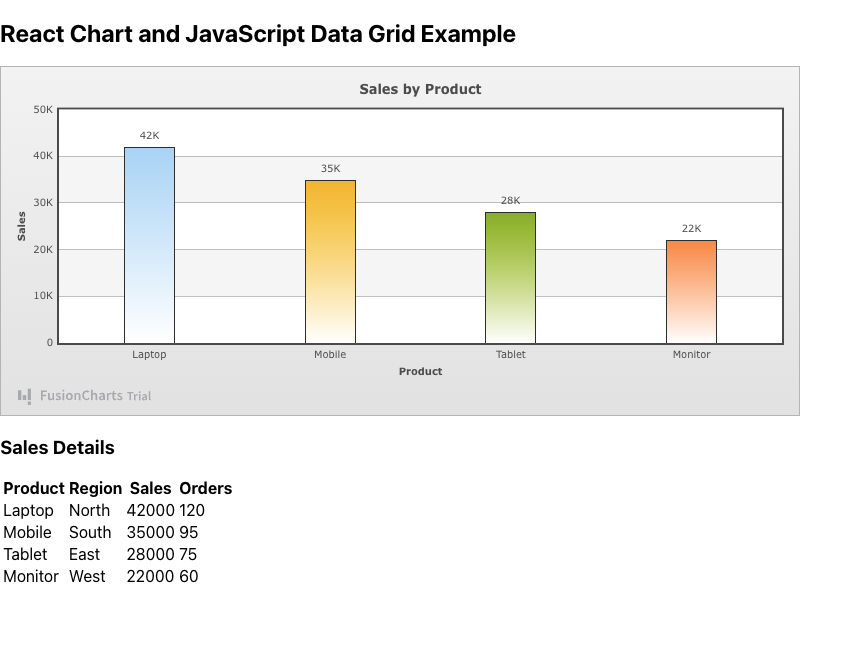Click the Monitor x-axis label
This screenshot has width=857, height=669.
click(x=691, y=354)
